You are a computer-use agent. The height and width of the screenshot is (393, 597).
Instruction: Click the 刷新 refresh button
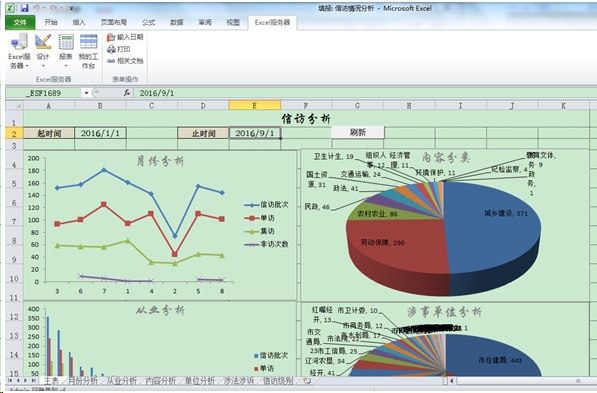tap(358, 132)
